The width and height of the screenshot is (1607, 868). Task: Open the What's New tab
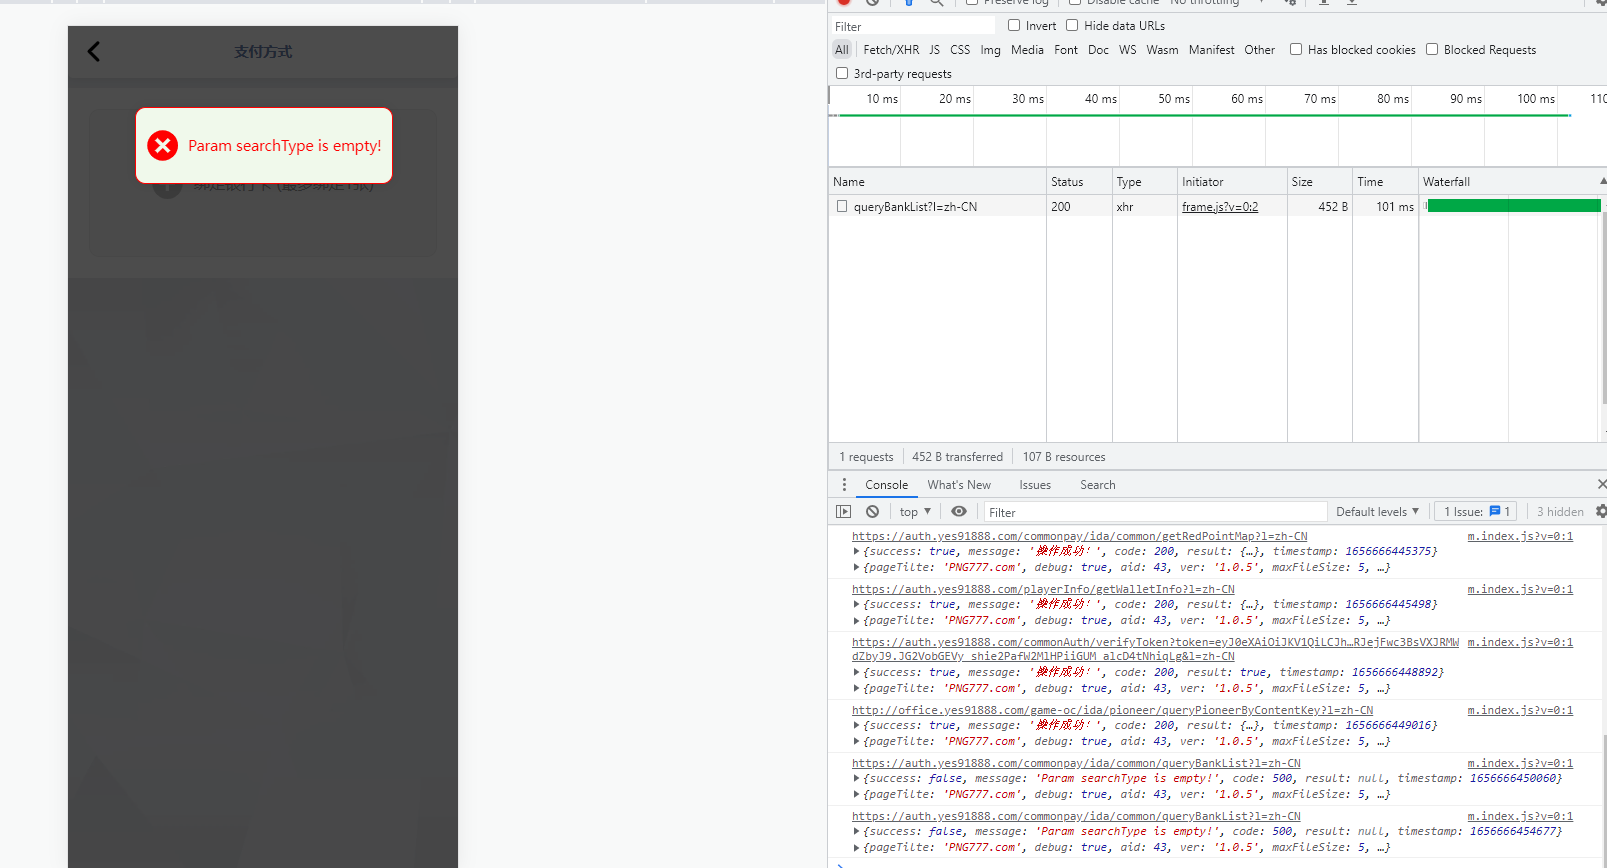(x=959, y=485)
